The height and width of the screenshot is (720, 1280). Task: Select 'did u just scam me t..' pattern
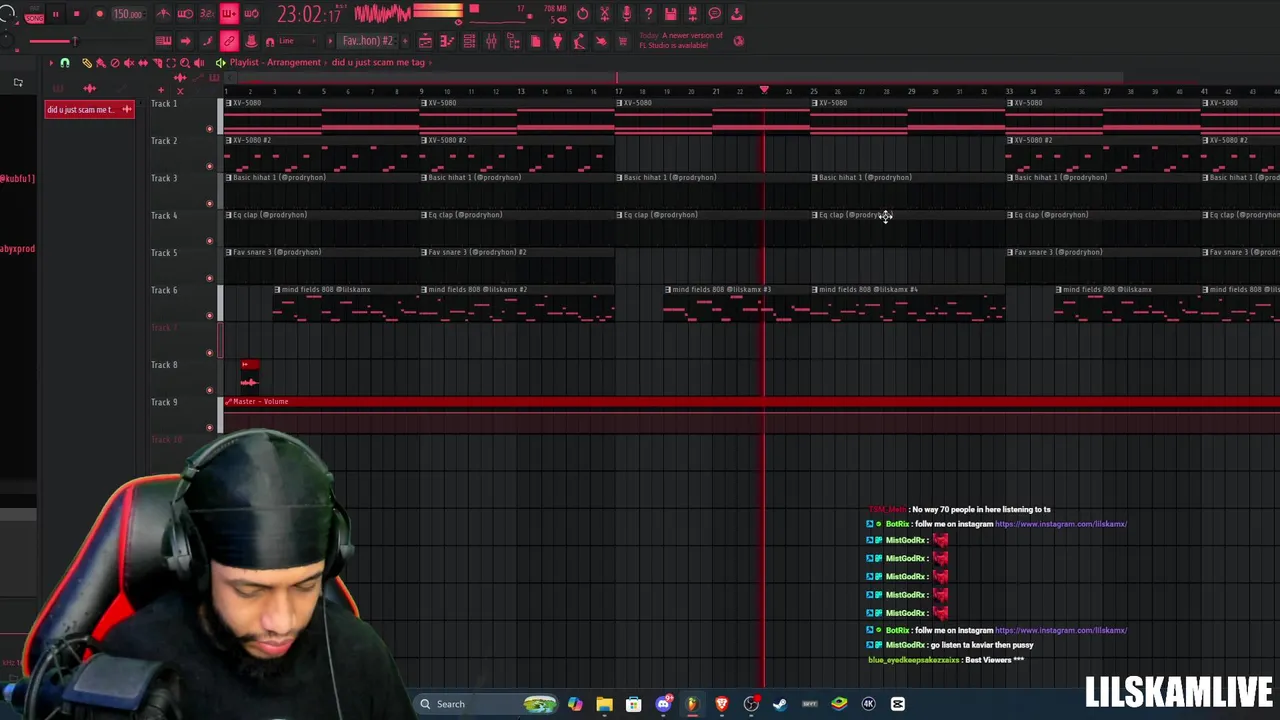coord(89,109)
